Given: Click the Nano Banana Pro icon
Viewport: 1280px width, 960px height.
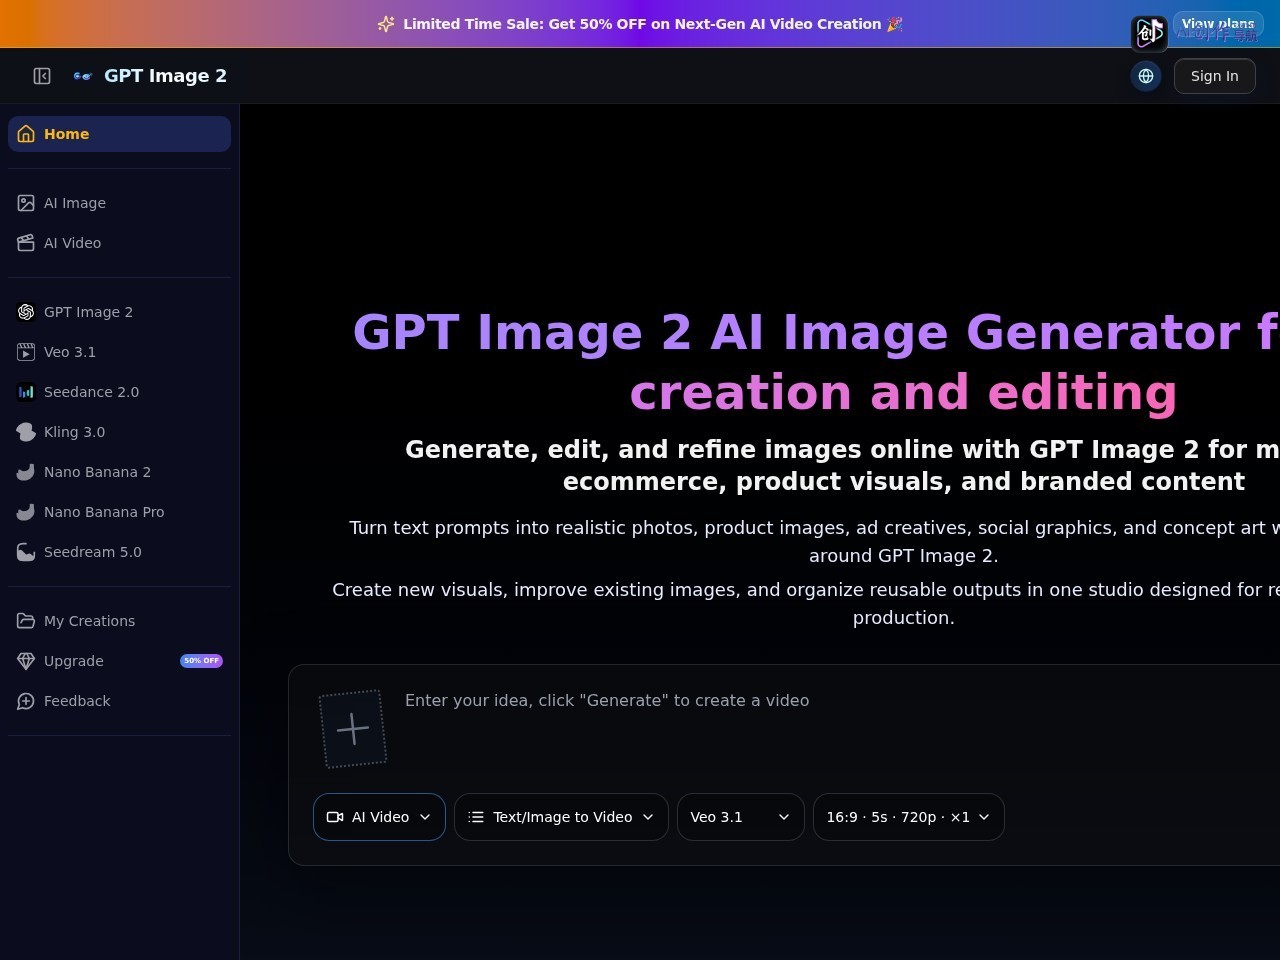Looking at the screenshot, I should coord(26,512).
